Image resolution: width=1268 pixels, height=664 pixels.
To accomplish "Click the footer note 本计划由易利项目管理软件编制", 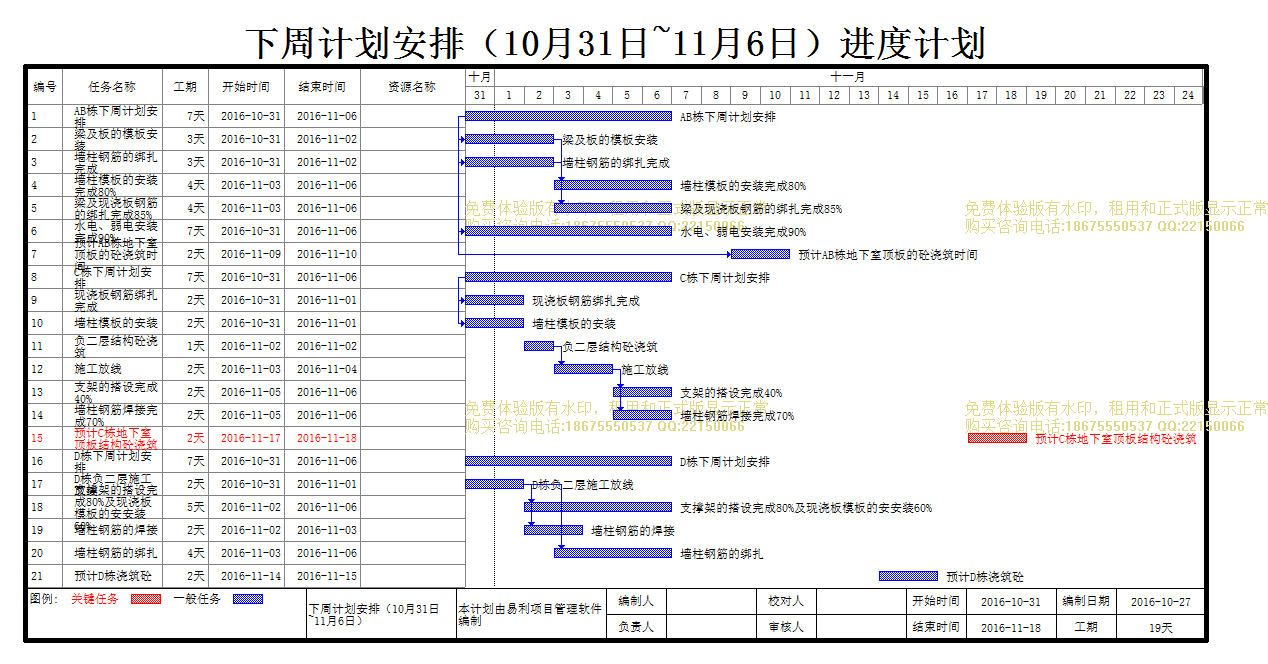I will [530, 614].
